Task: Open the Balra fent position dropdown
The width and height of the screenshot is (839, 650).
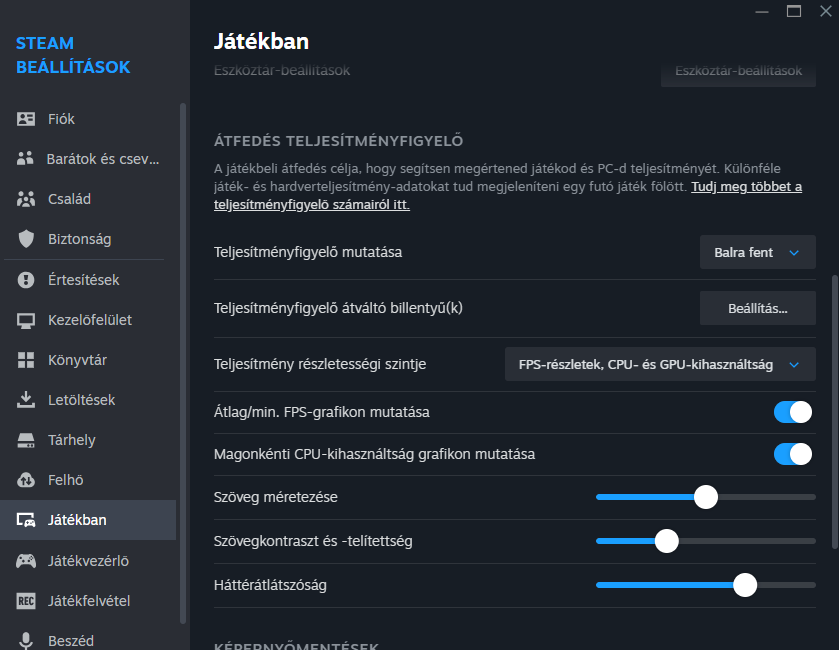Action: (757, 253)
